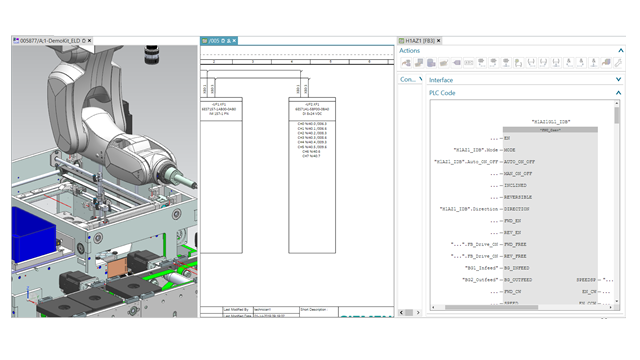Click the database cylinder icon in Actions toolbar
640x360 pixels.
point(431,63)
